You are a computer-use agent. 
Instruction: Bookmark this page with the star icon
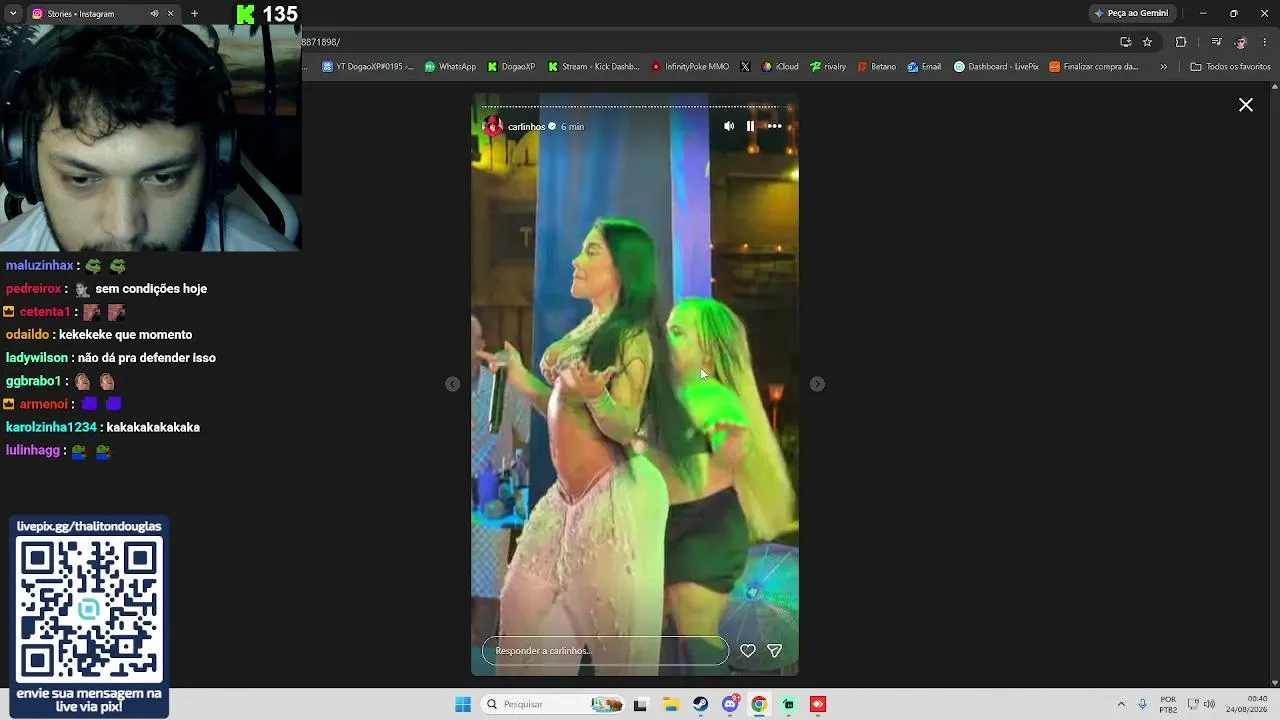tap(1147, 42)
